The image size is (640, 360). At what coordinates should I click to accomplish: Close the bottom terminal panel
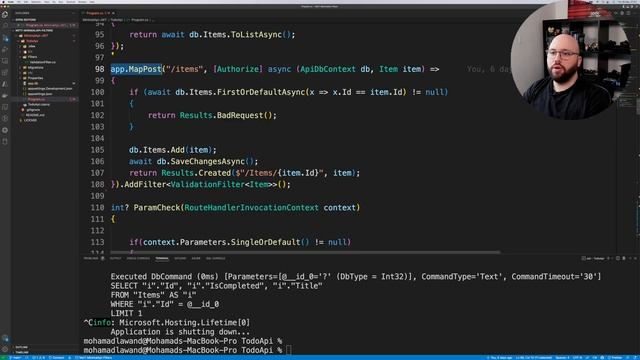click(635, 258)
